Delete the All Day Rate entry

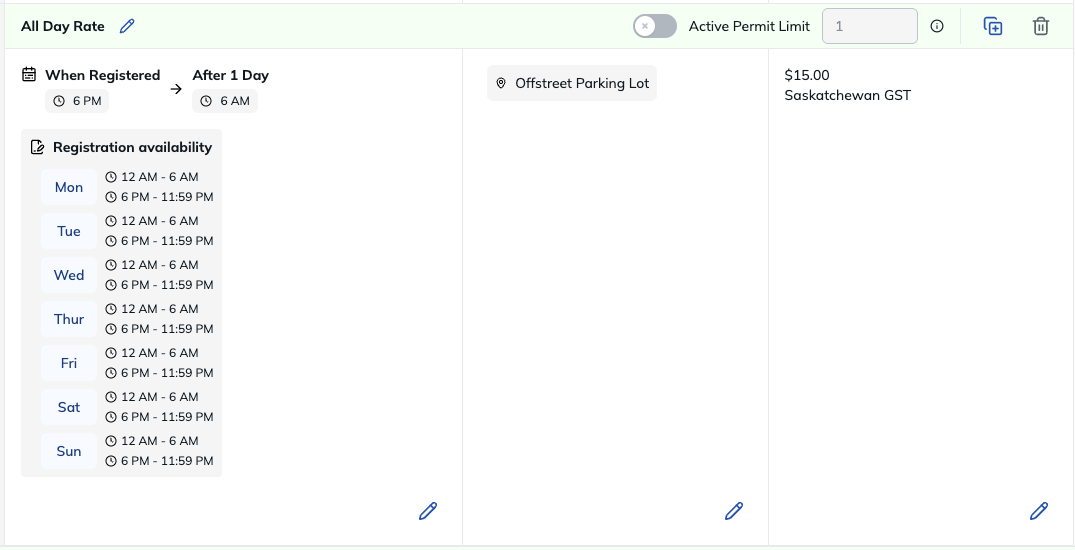[1041, 26]
